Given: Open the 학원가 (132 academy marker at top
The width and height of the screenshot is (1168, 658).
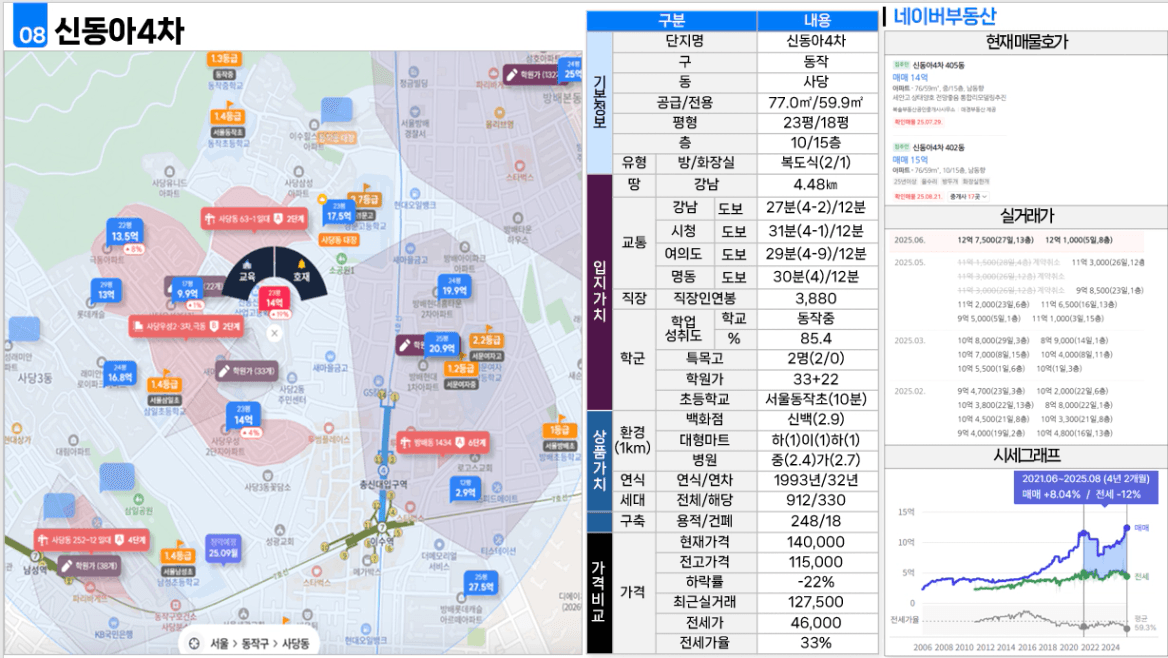Looking at the screenshot, I should tap(533, 75).
